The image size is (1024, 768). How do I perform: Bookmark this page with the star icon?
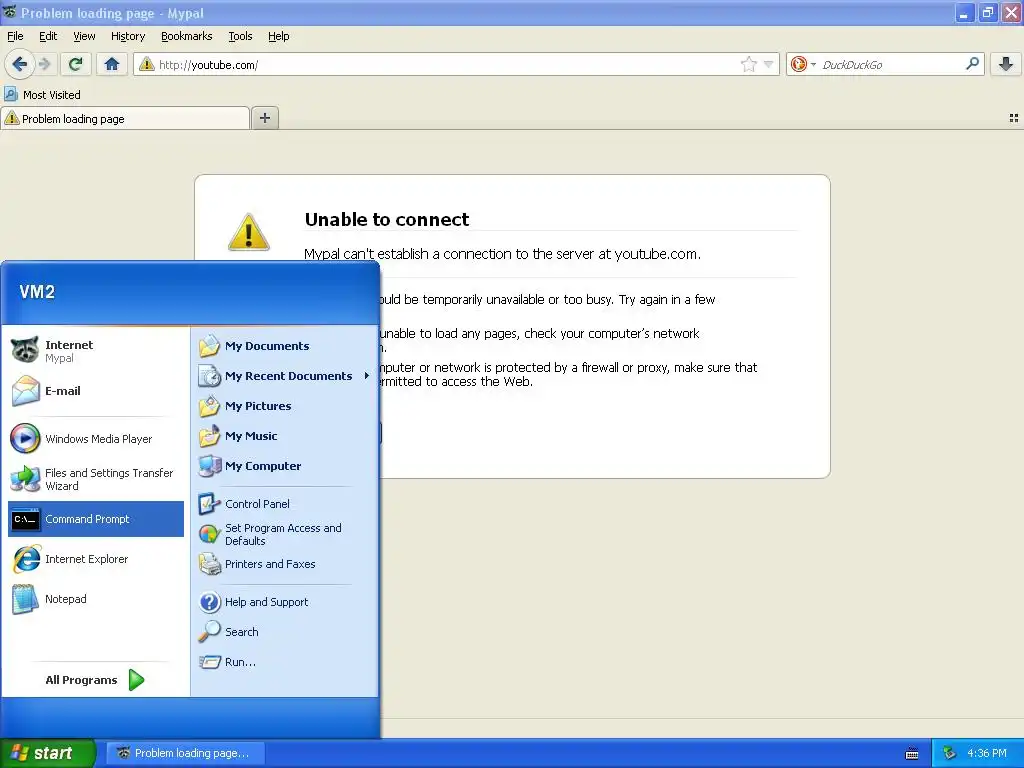(748, 64)
